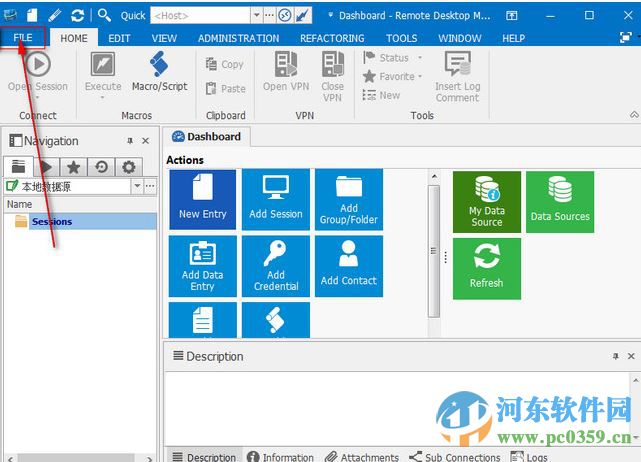The height and width of the screenshot is (462, 641).
Task: Select the Dashboard tab
Action: (206, 137)
